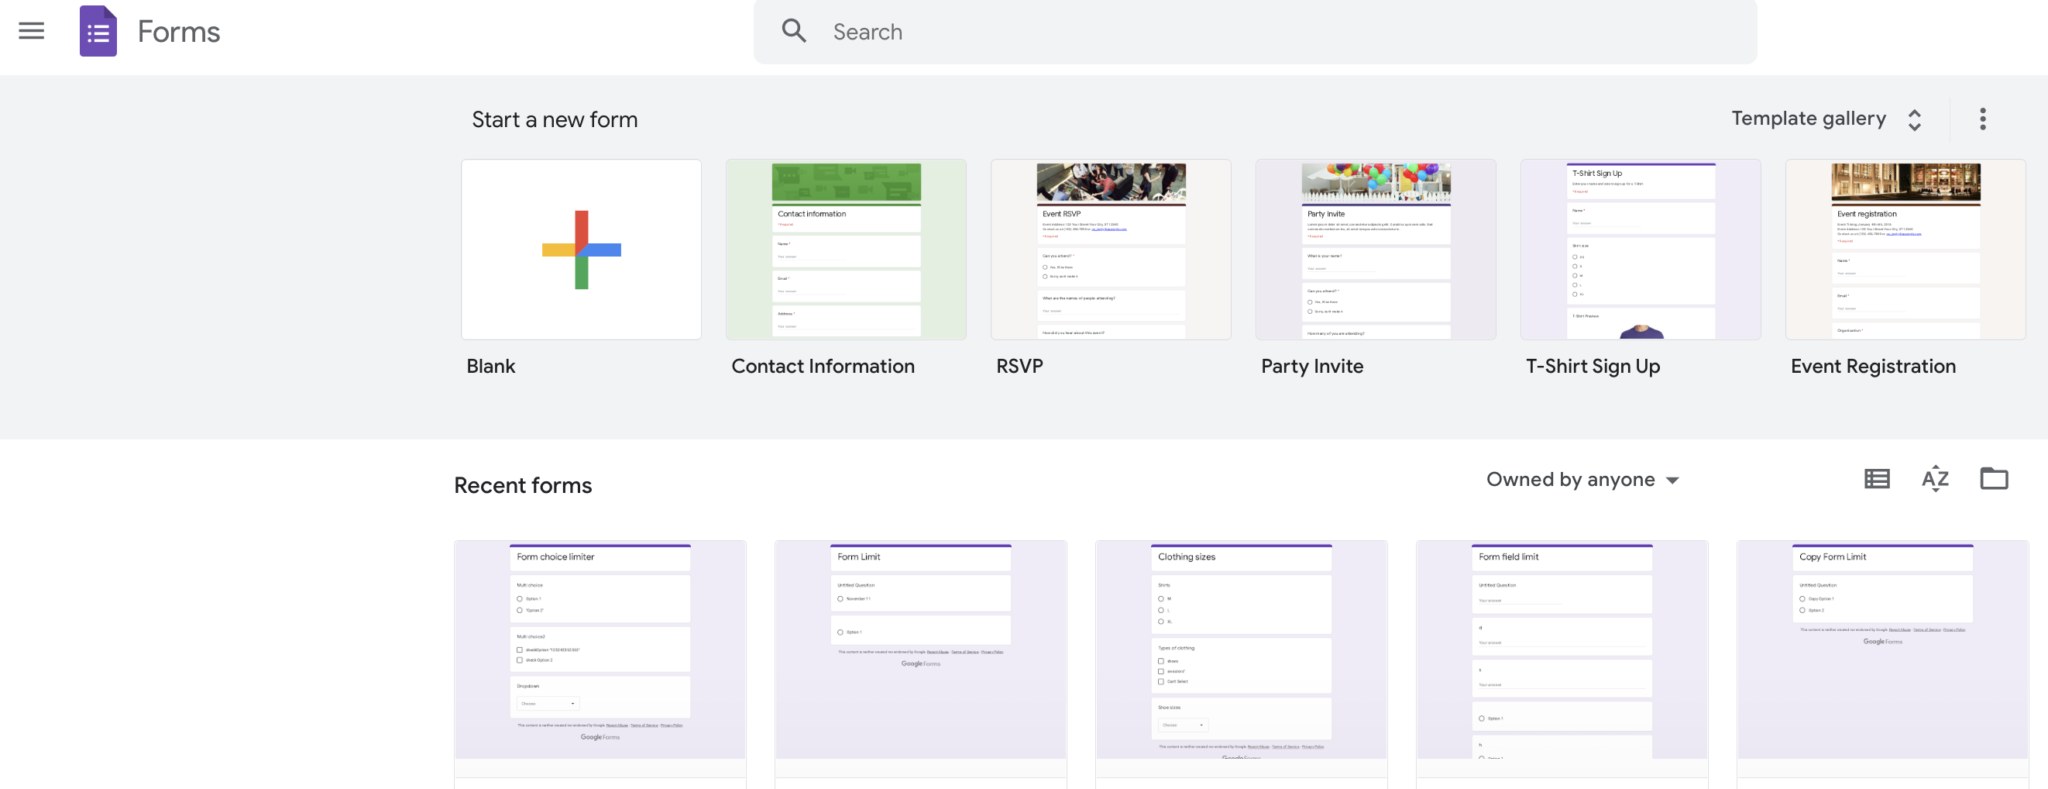The image size is (2048, 789).
Task: Open the 'Form choice limiter' recent form
Action: point(600,650)
